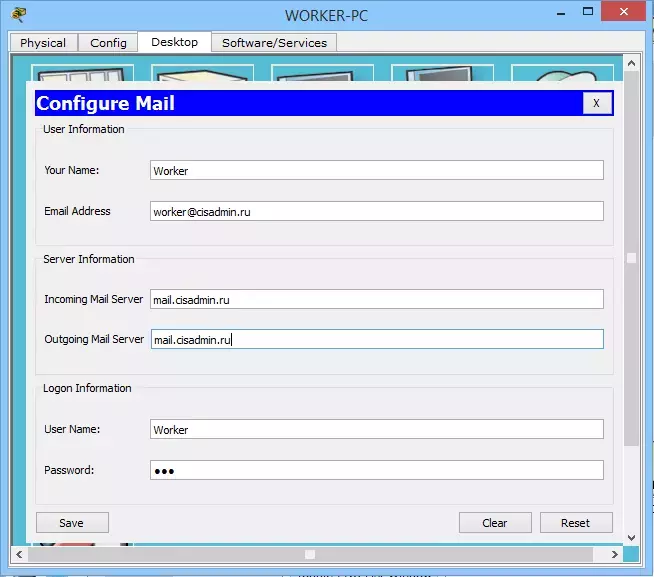
Task: Select the Desktop tab
Action: coord(174,42)
